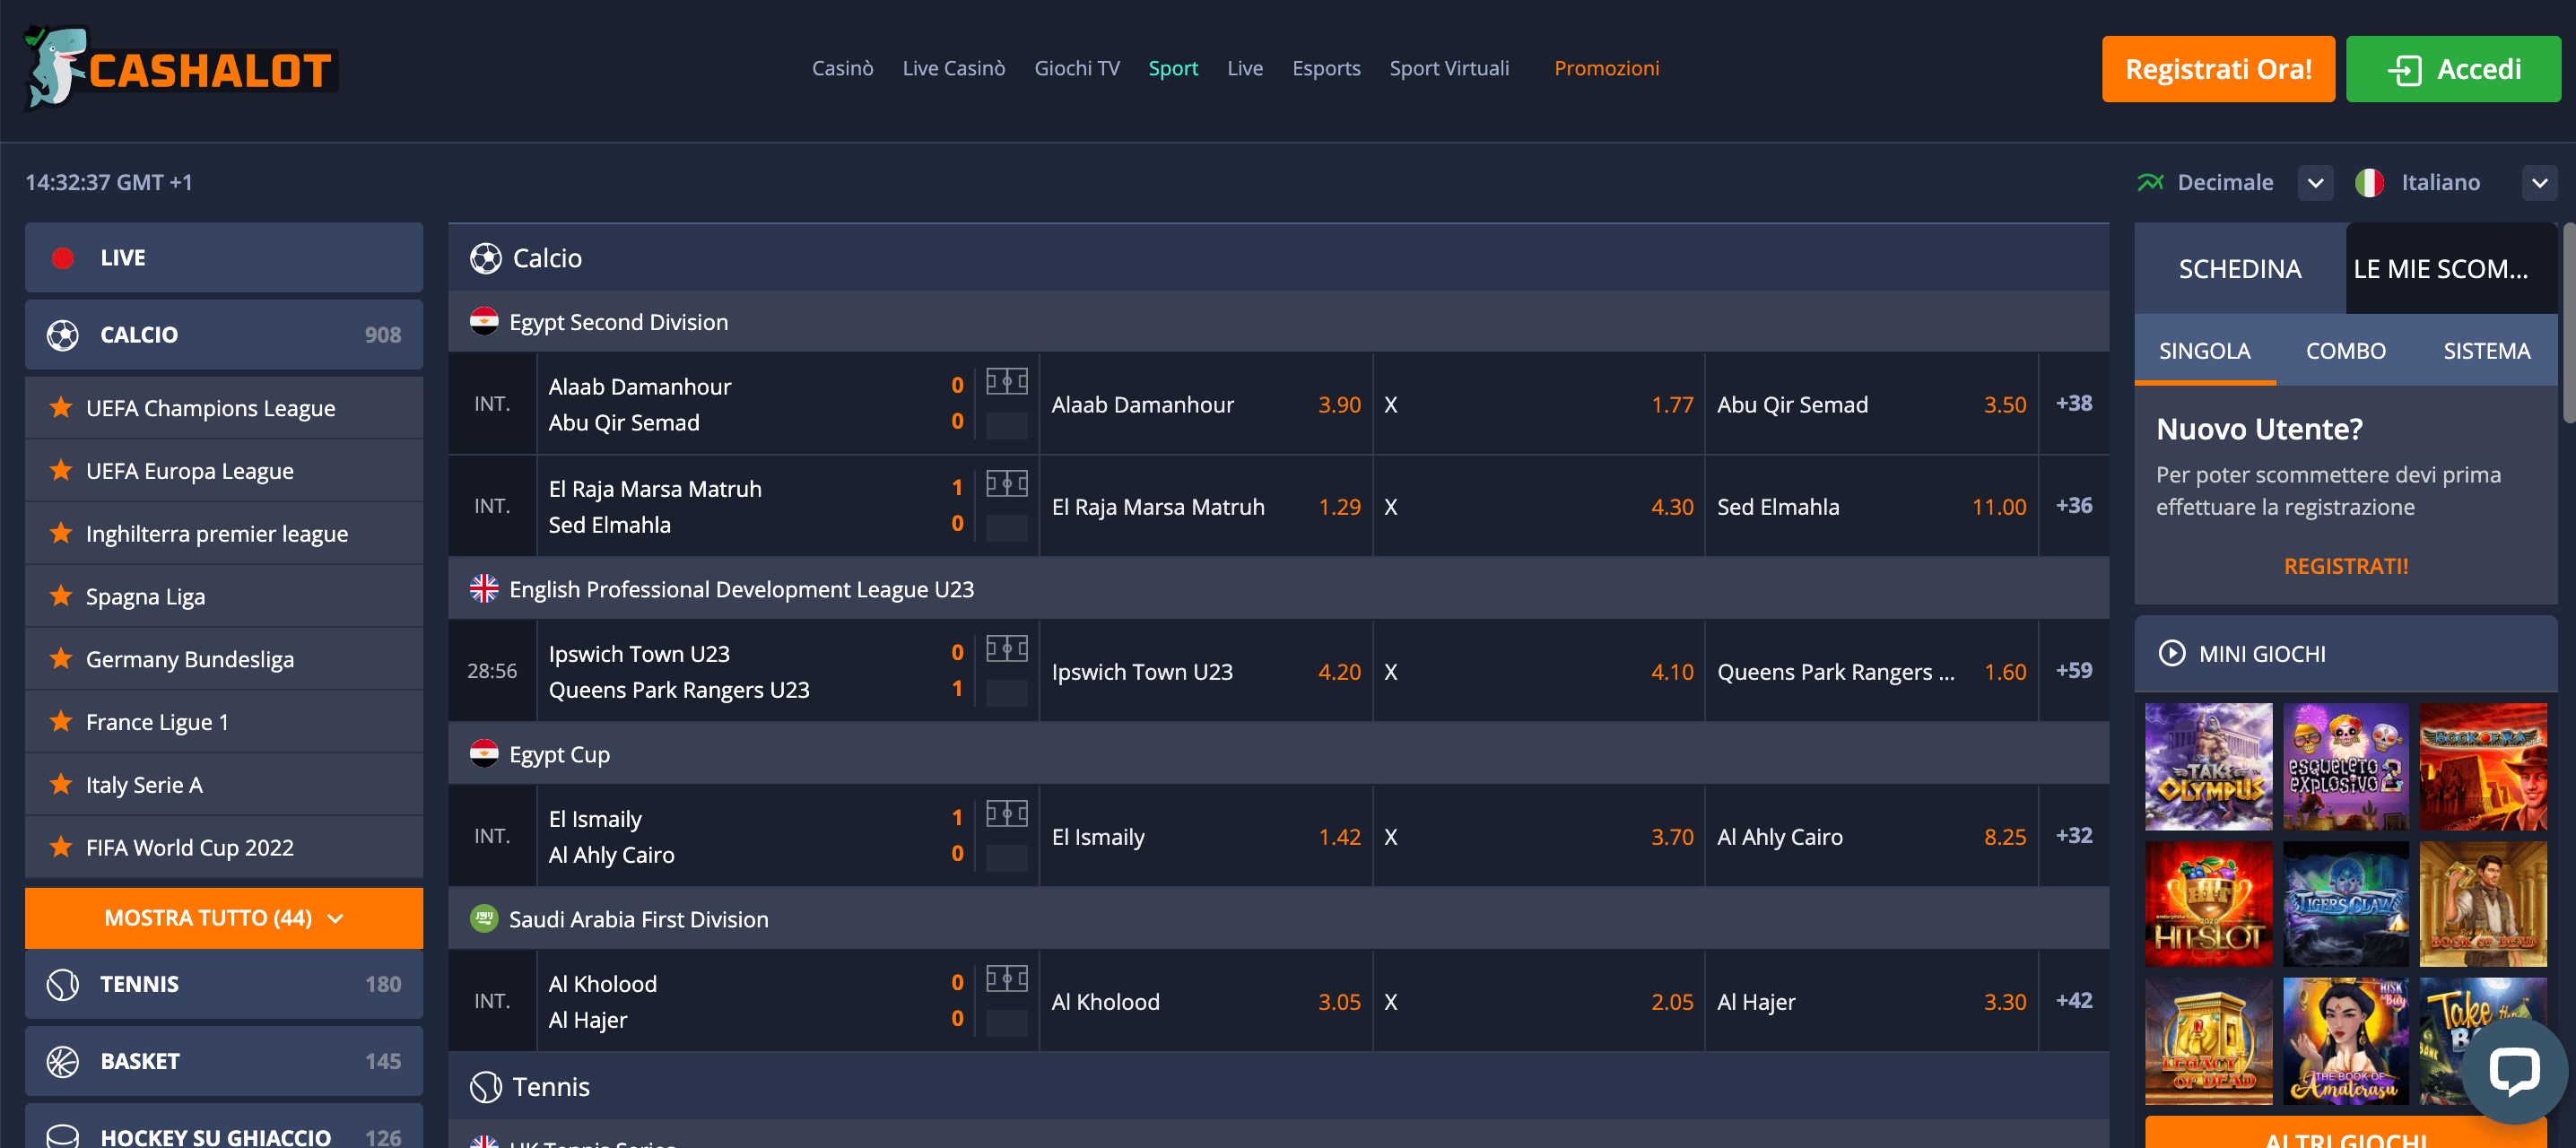This screenshot has width=2576, height=1148.
Task: Click Registrati link in new user panel
Action: point(2346,567)
